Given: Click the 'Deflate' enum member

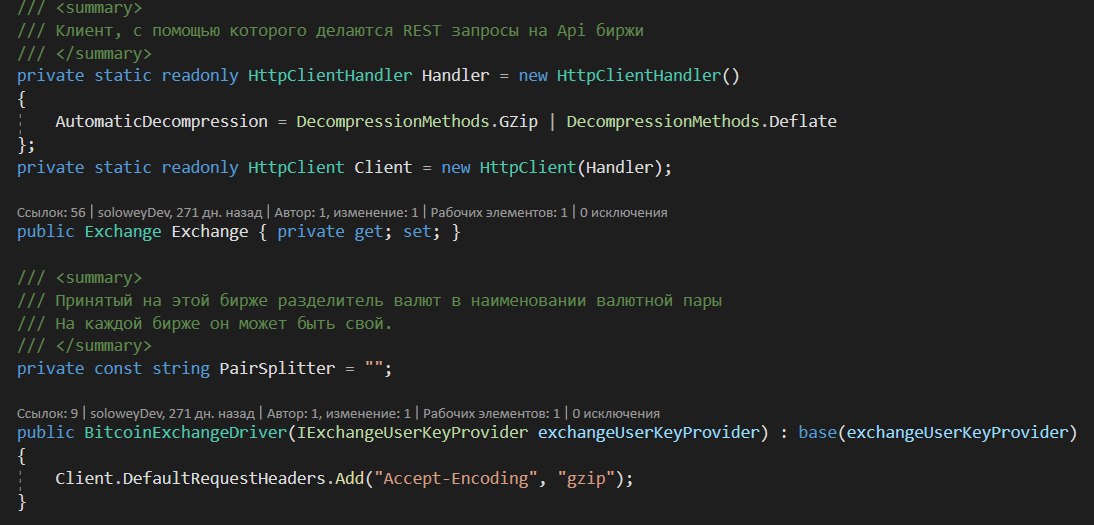Looking at the screenshot, I should coord(802,121).
